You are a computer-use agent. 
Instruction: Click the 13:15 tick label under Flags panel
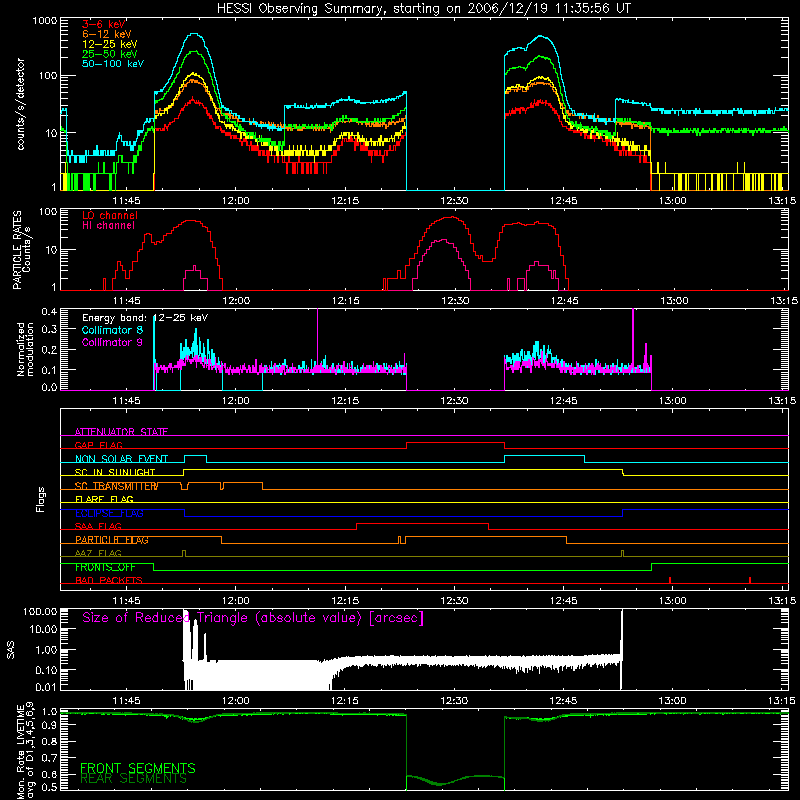click(x=782, y=601)
